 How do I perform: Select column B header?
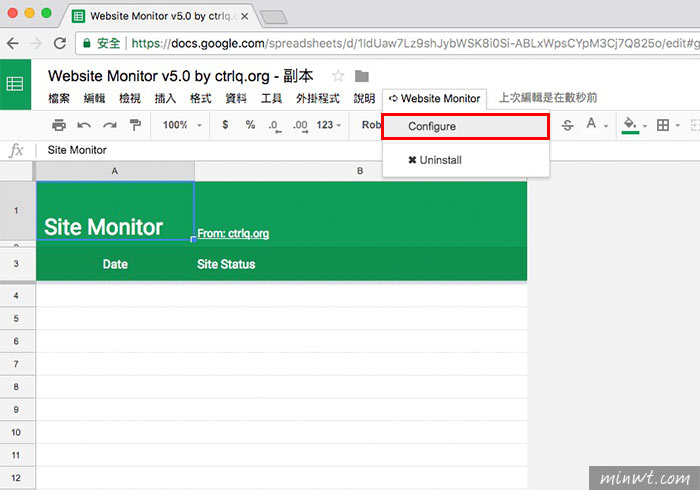360,171
